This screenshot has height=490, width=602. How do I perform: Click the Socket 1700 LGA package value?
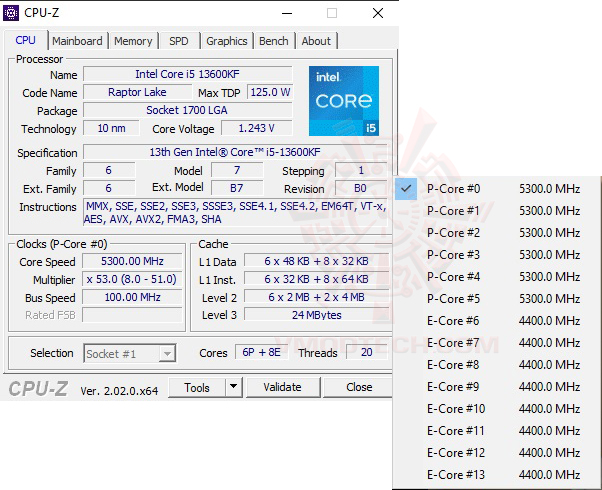(x=187, y=110)
